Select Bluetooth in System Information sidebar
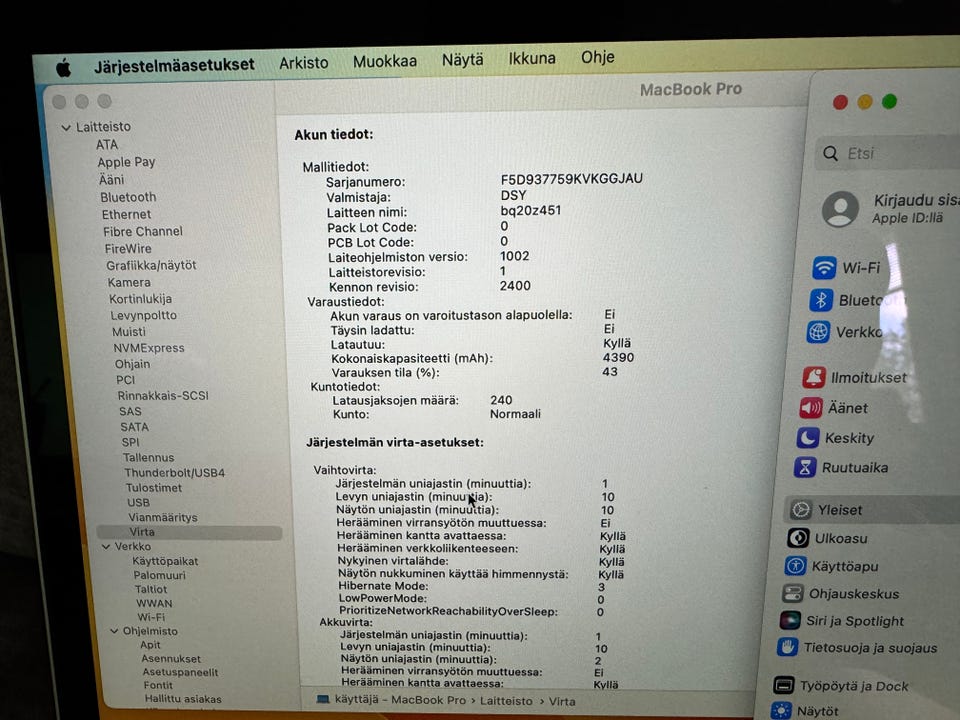960x720 pixels. coord(128,197)
